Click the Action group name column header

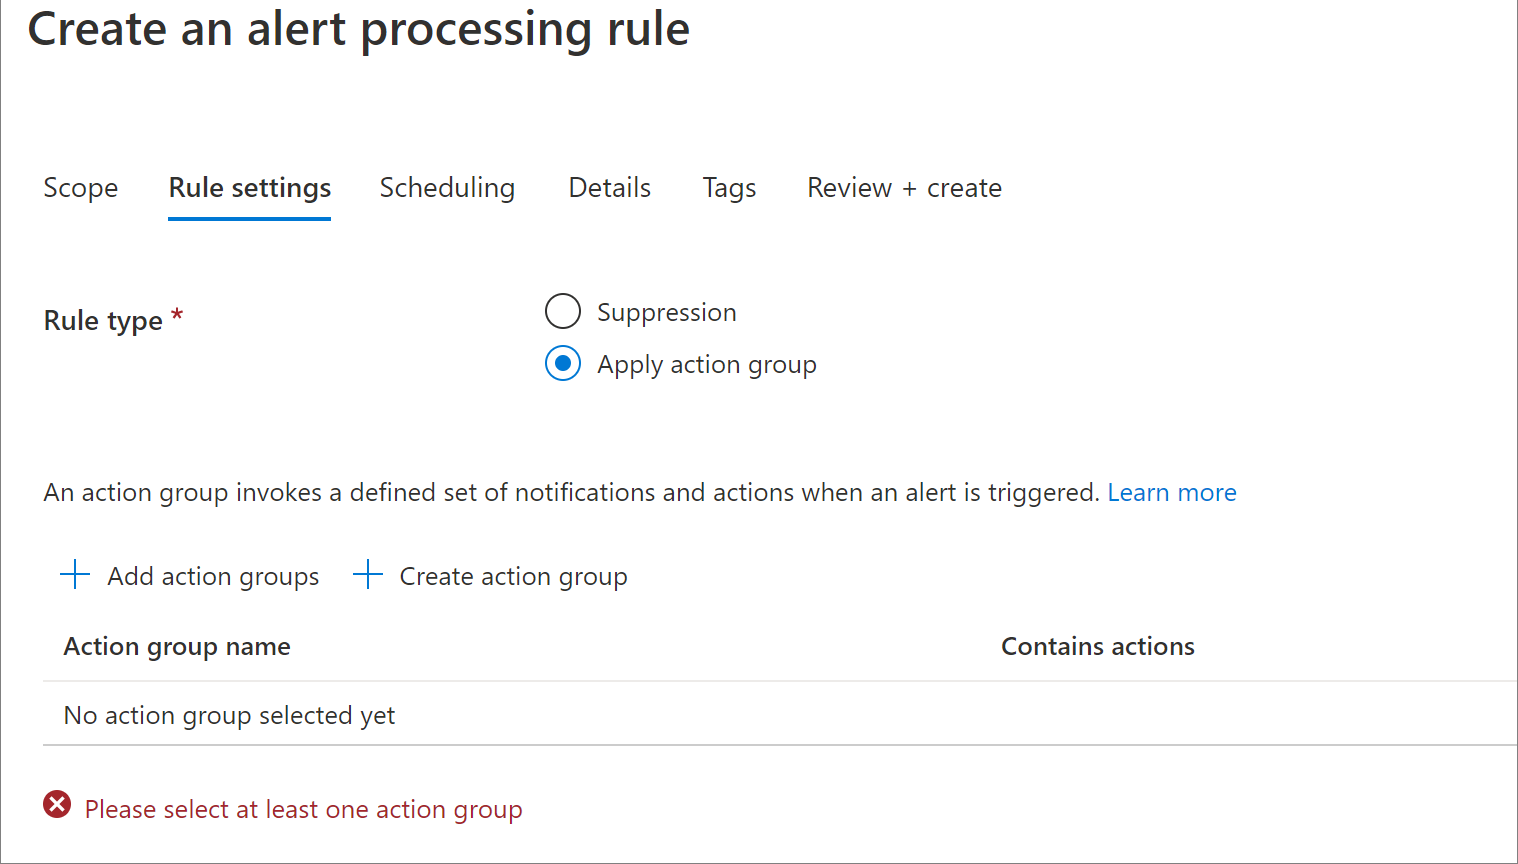[x=177, y=647]
